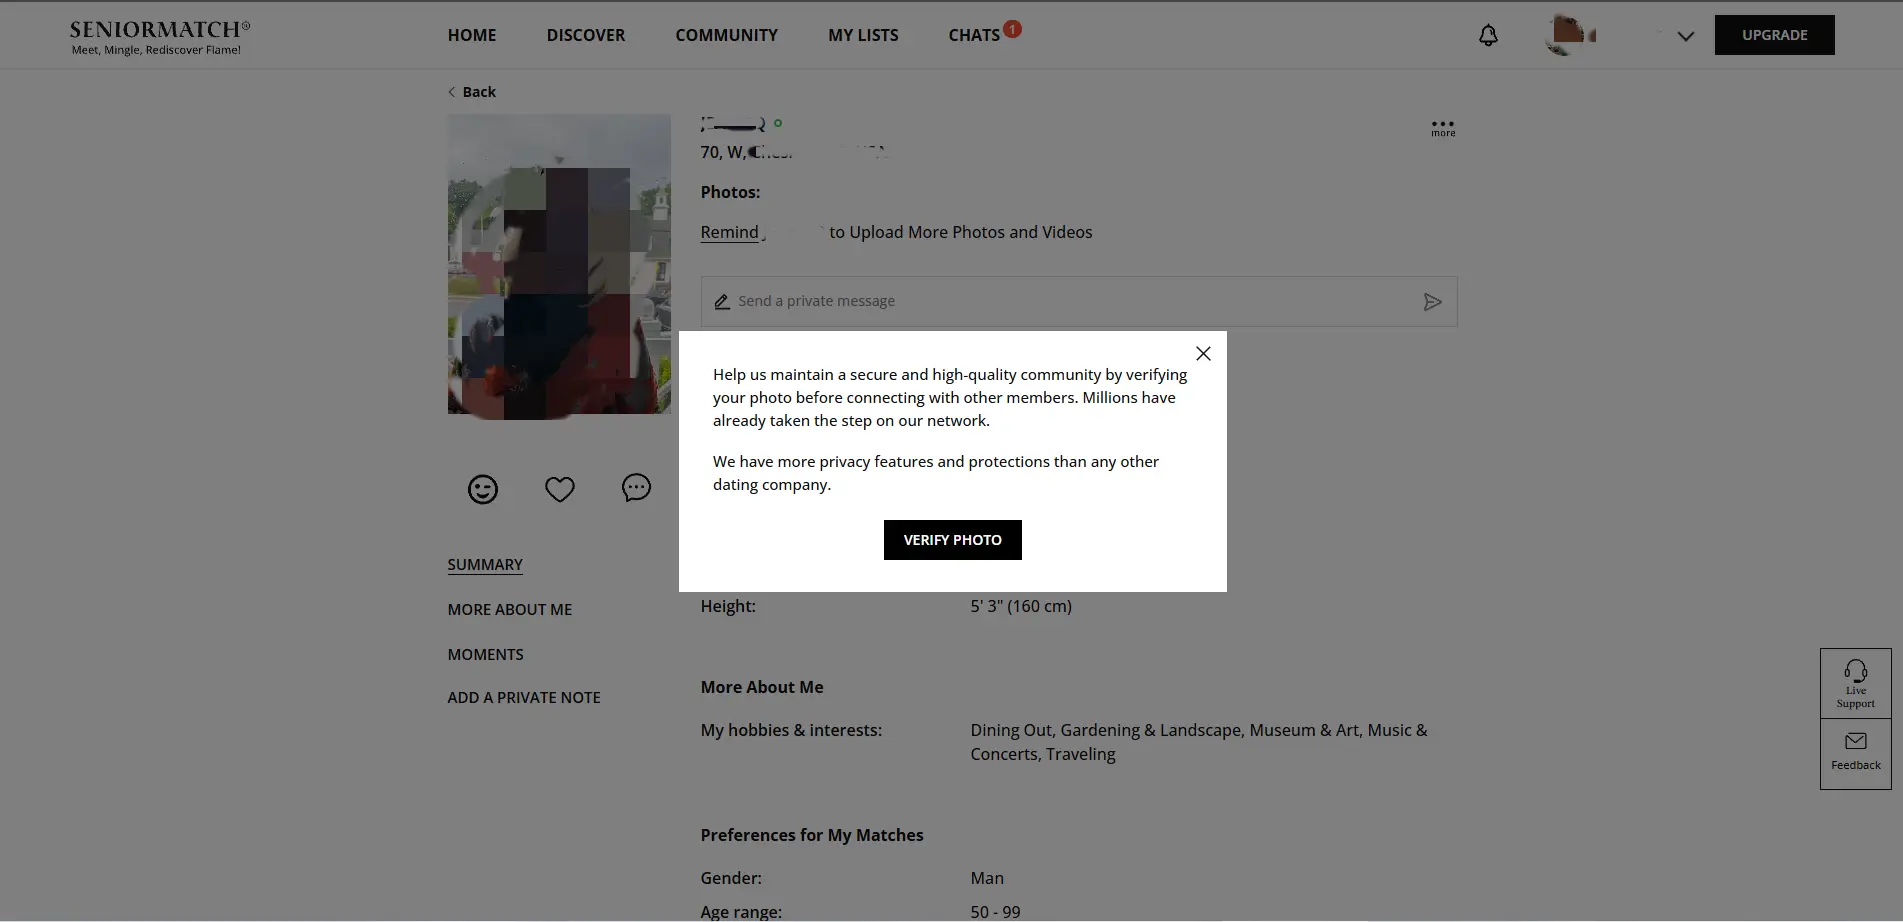Click the 'More About Me' heading
The height and width of the screenshot is (922, 1903).
coord(762,688)
